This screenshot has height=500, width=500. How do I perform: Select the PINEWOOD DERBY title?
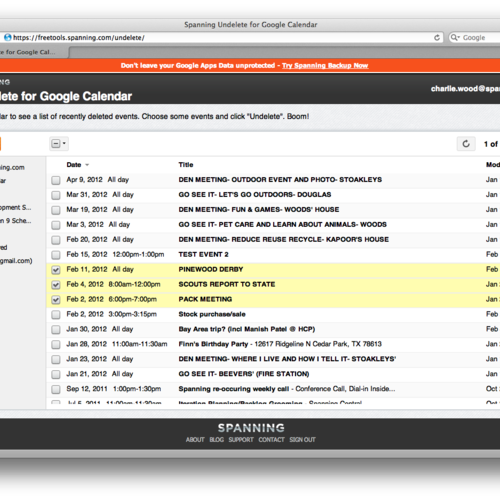click(x=211, y=269)
